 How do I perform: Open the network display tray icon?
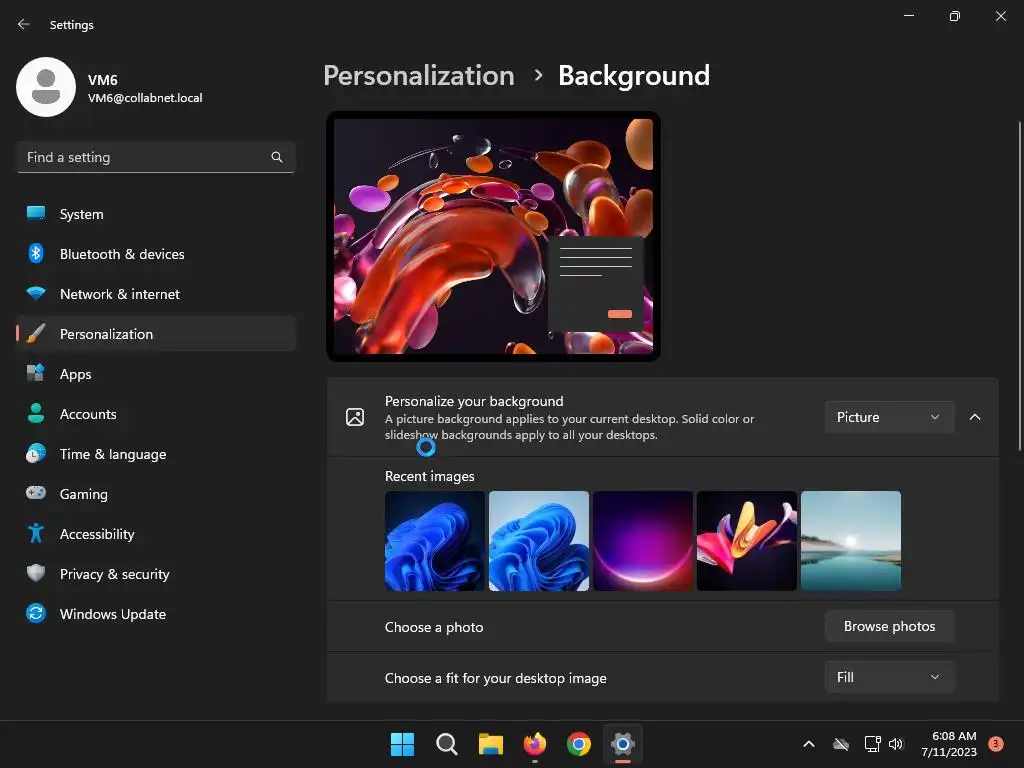872,744
